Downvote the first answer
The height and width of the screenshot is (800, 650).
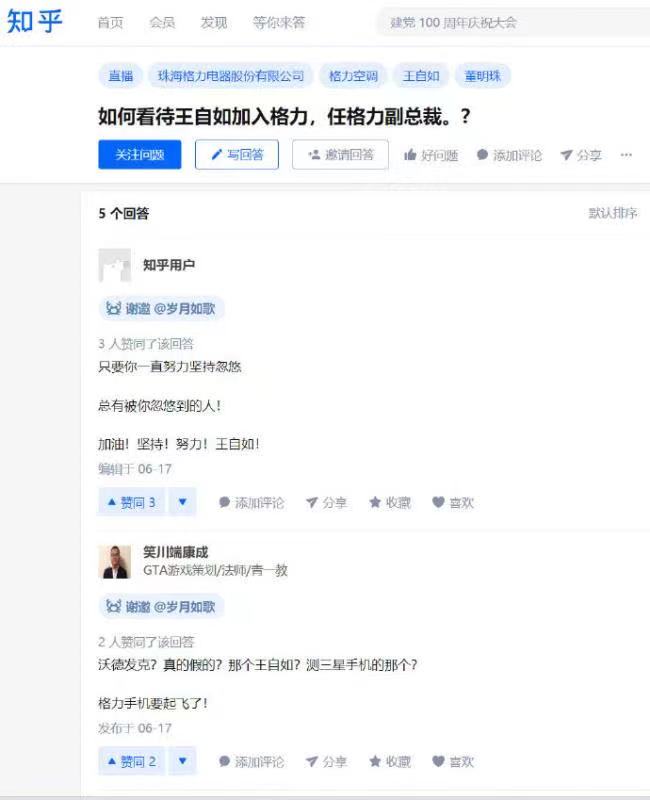(x=183, y=503)
